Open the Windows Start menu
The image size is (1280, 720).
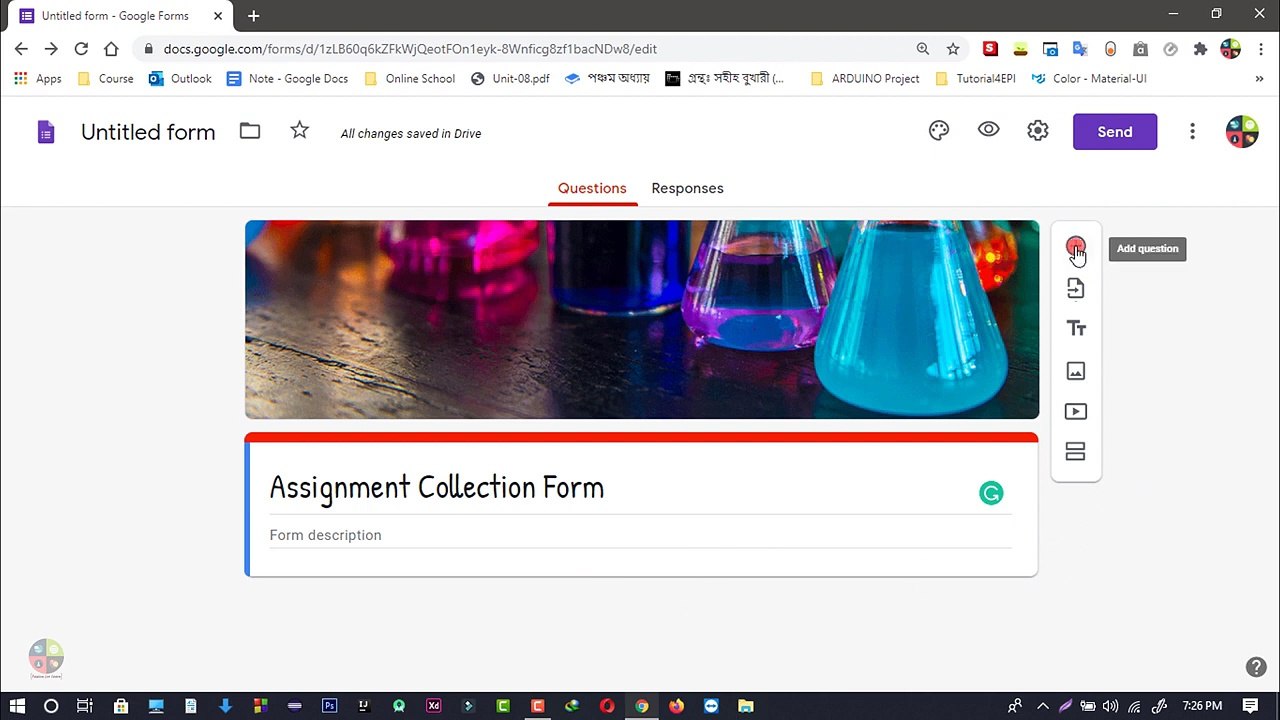(x=17, y=705)
